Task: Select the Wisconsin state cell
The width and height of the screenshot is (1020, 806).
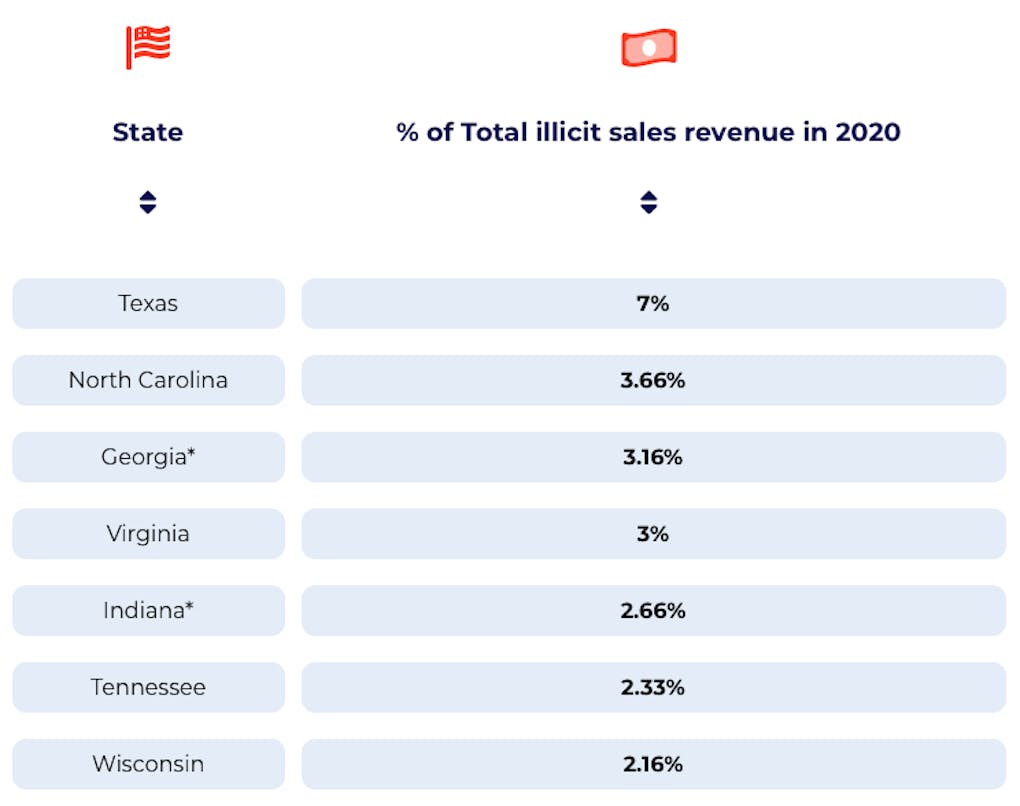Action: (x=148, y=764)
